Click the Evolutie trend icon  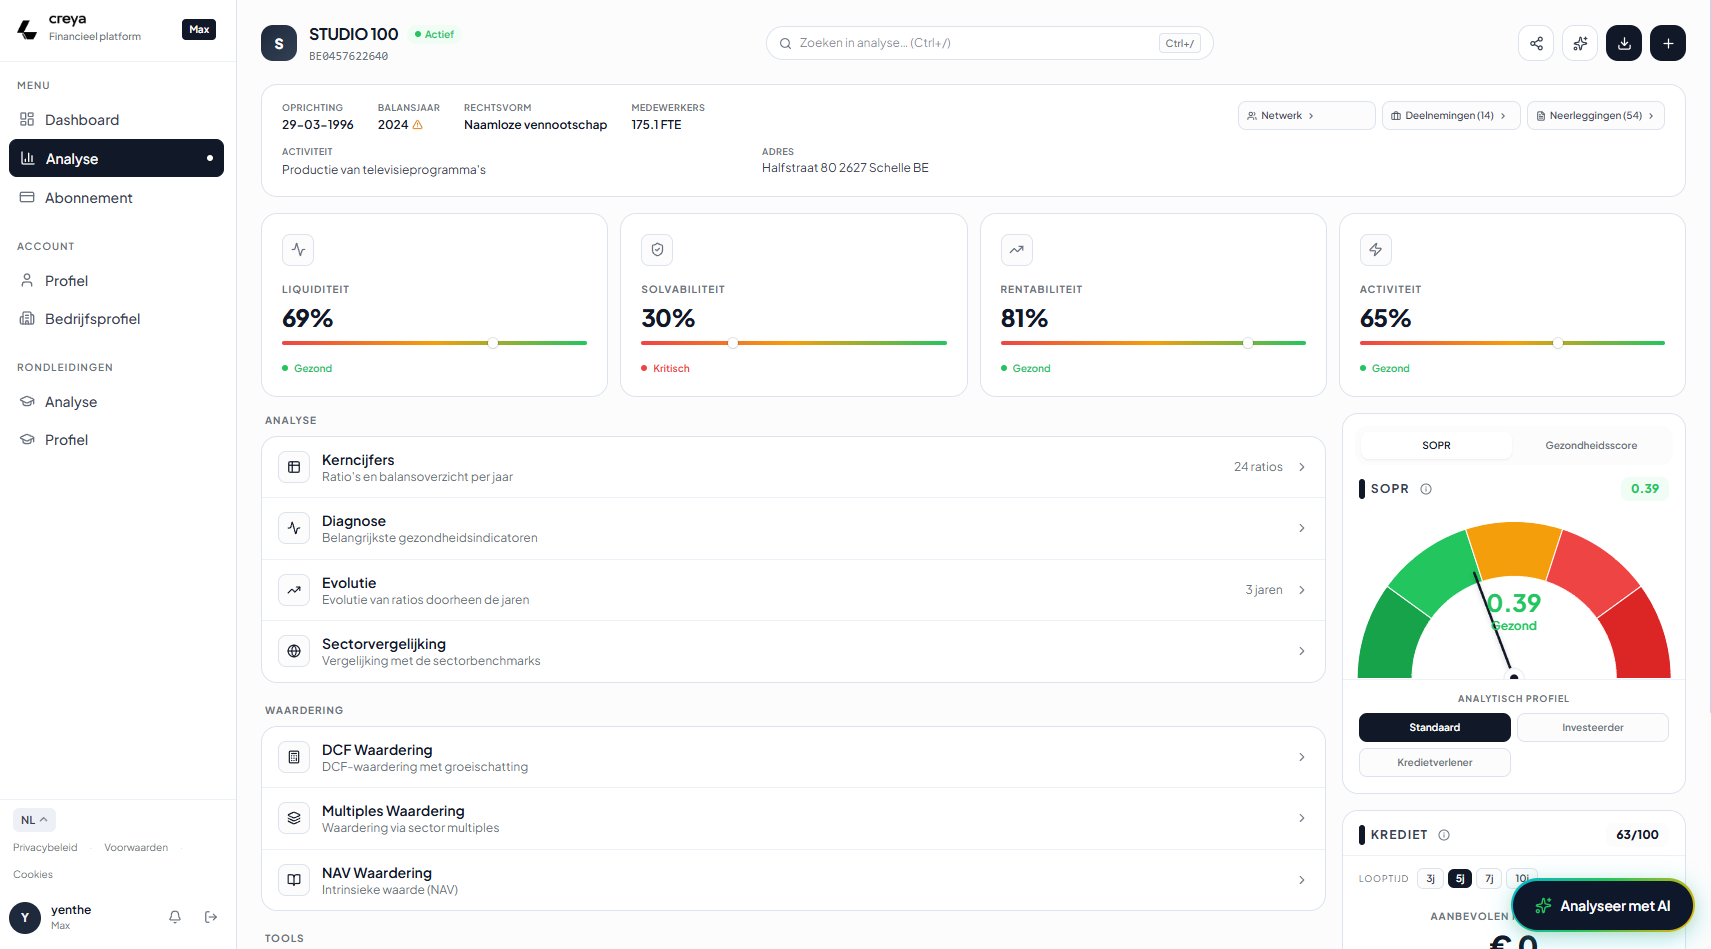(x=294, y=590)
